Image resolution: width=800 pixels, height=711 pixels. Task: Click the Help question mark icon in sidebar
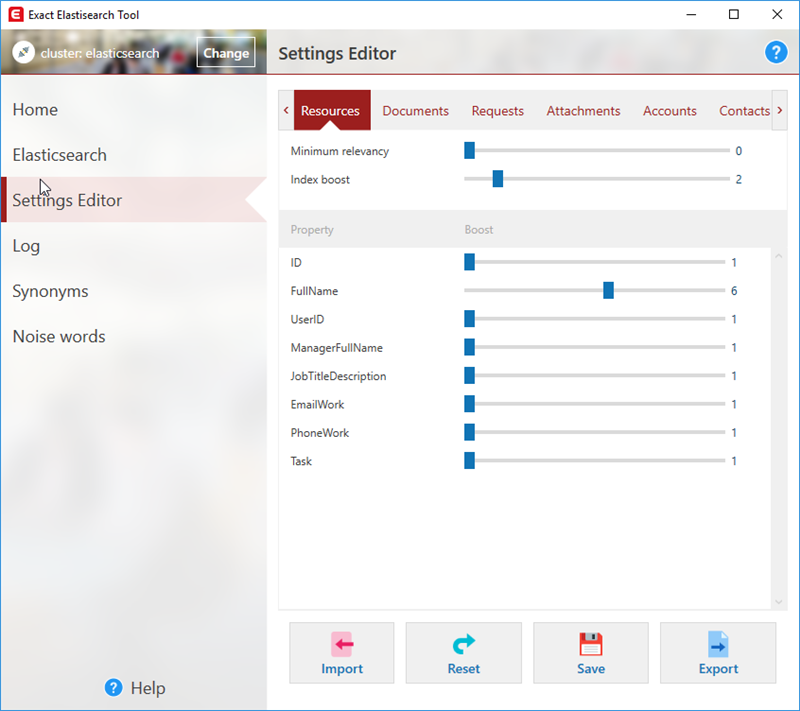tap(113, 688)
